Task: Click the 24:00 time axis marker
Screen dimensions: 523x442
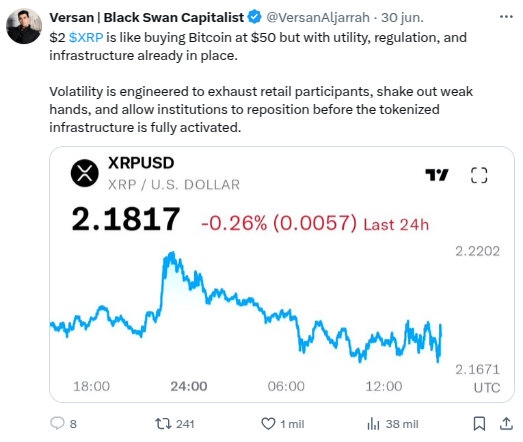Action: 189,386
